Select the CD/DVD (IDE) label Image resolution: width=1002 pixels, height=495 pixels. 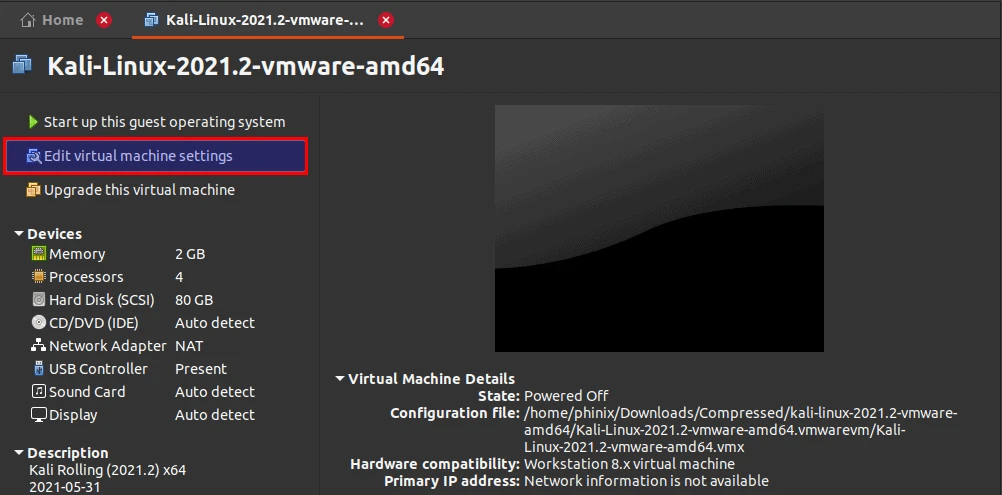pyautogui.click(x=94, y=323)
